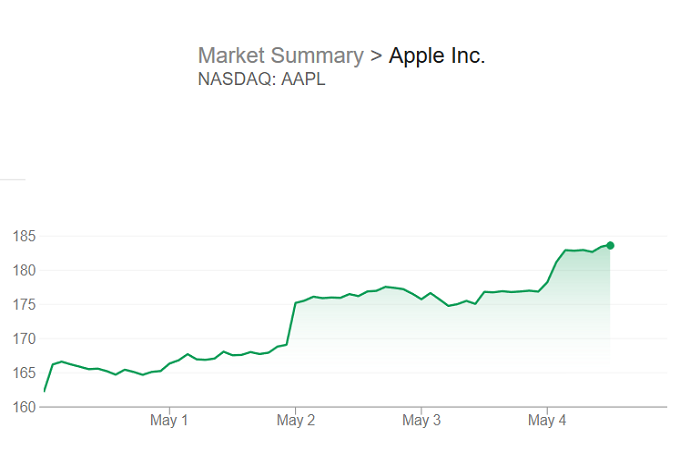Select the May 2 date marker

click(295, 421)
